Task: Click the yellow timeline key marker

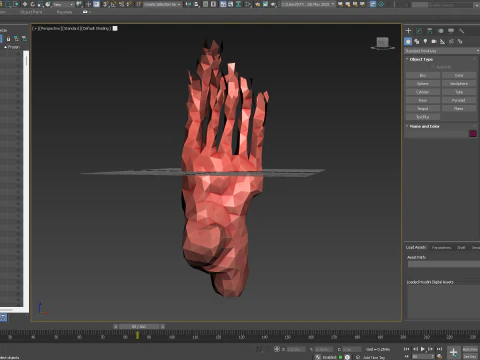Action: pos(137,335)
